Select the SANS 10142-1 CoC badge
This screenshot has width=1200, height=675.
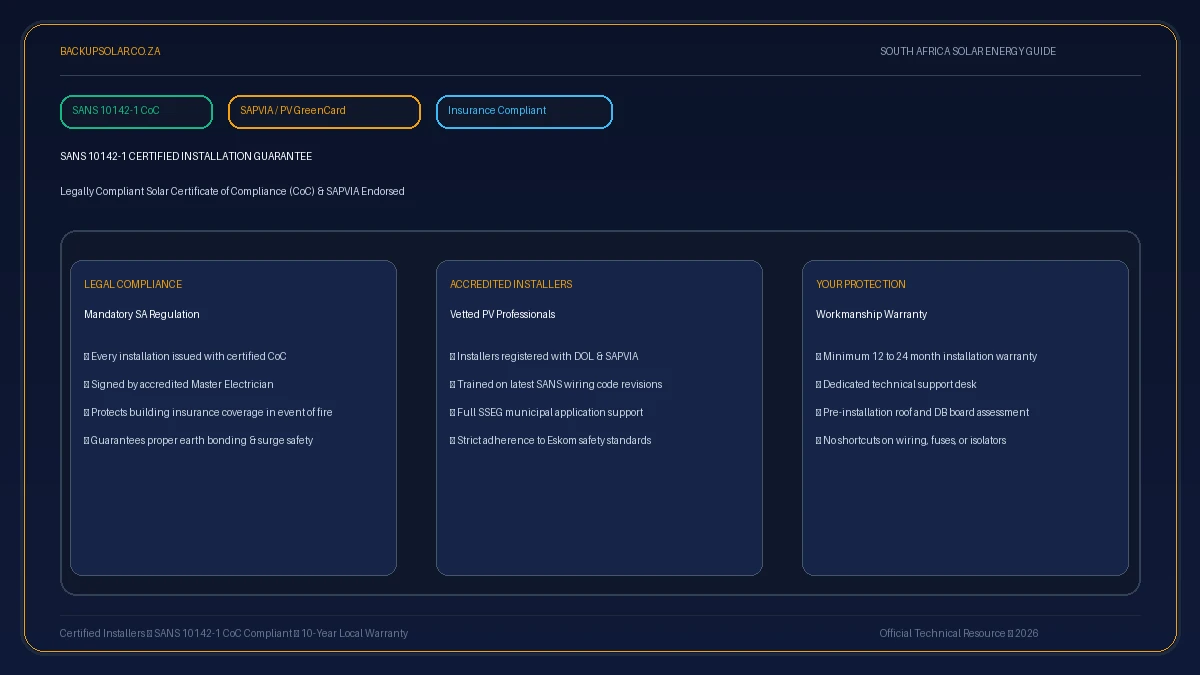pyautogui.click(x=137, y=112)
